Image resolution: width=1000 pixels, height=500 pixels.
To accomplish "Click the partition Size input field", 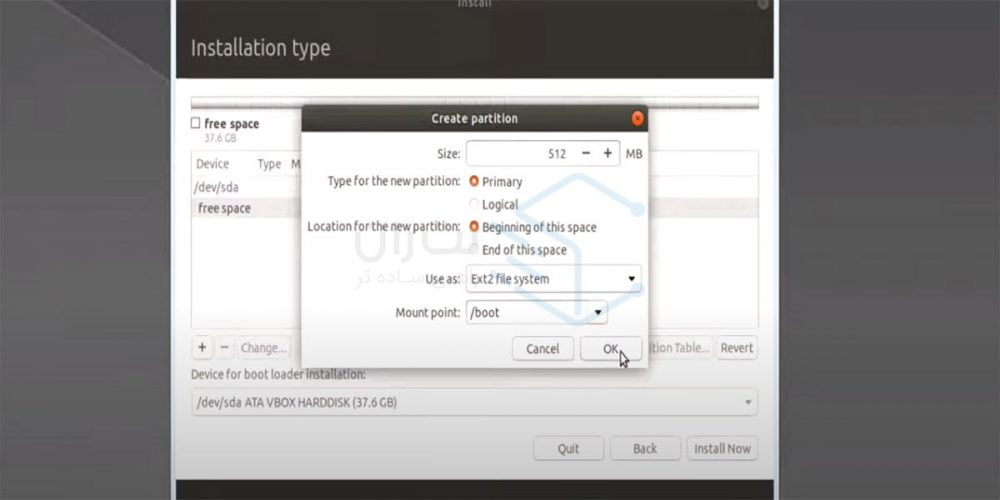I will coord(520,154).
